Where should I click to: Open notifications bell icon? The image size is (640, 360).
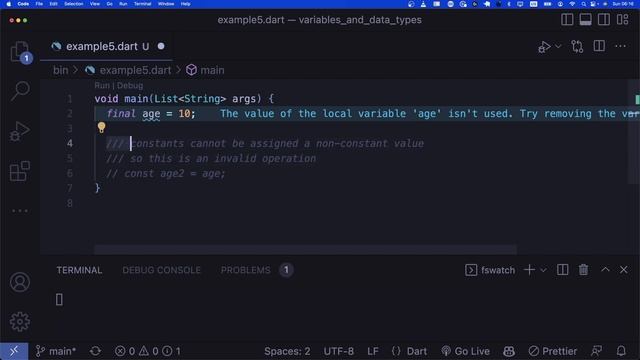pos(621,351)
